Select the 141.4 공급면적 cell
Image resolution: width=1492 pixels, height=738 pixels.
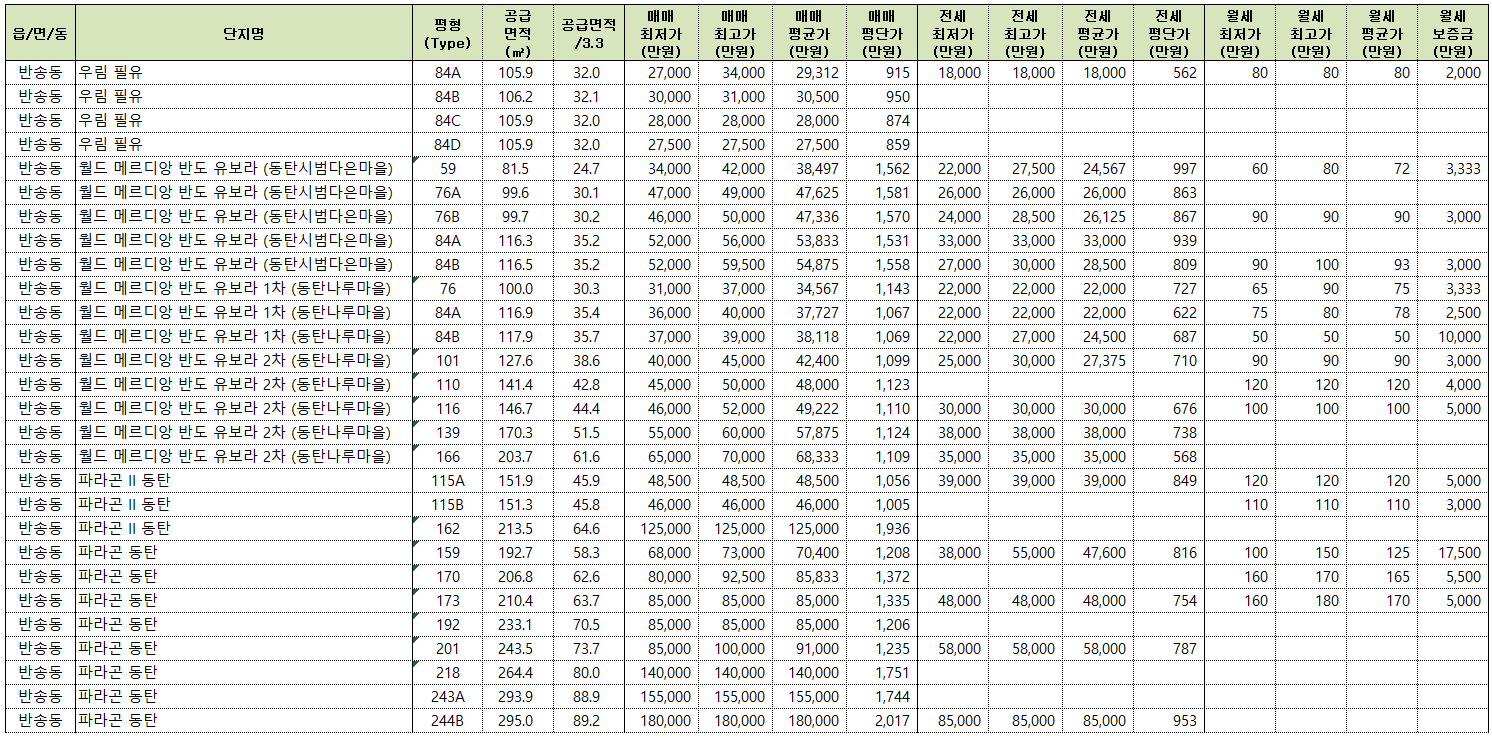tap(518, 385)
